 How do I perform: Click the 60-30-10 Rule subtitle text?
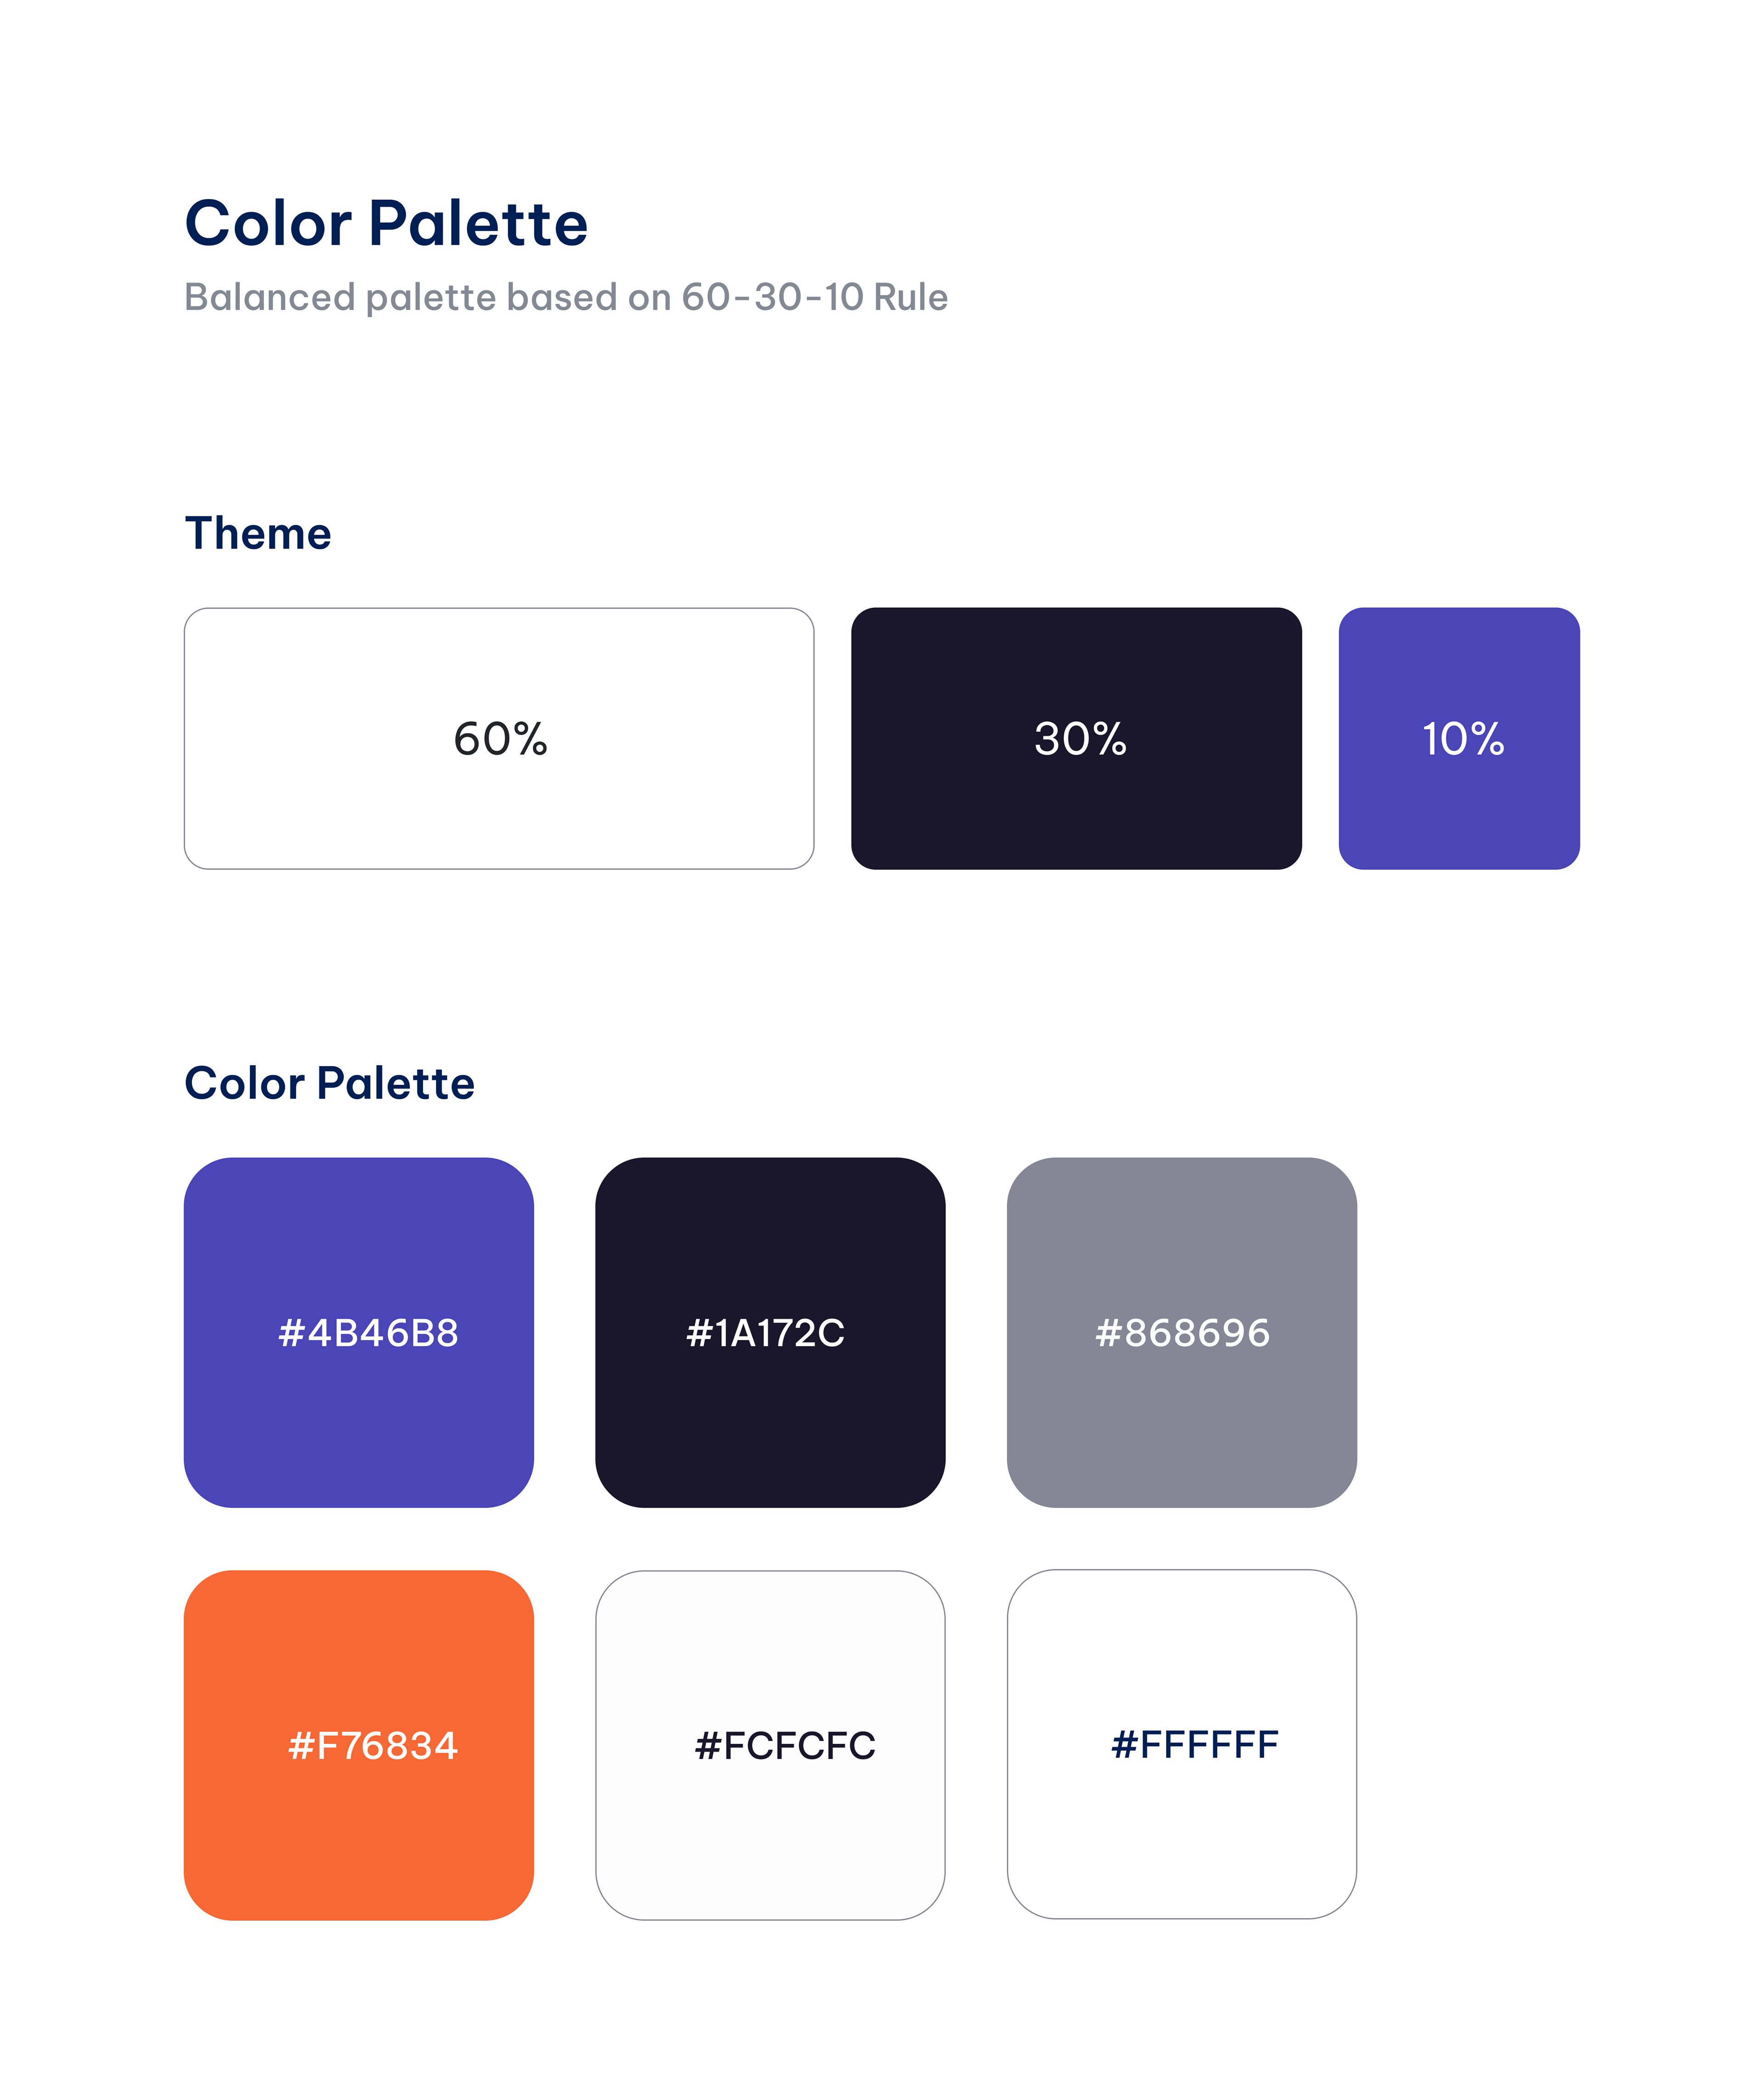[566, 297]
